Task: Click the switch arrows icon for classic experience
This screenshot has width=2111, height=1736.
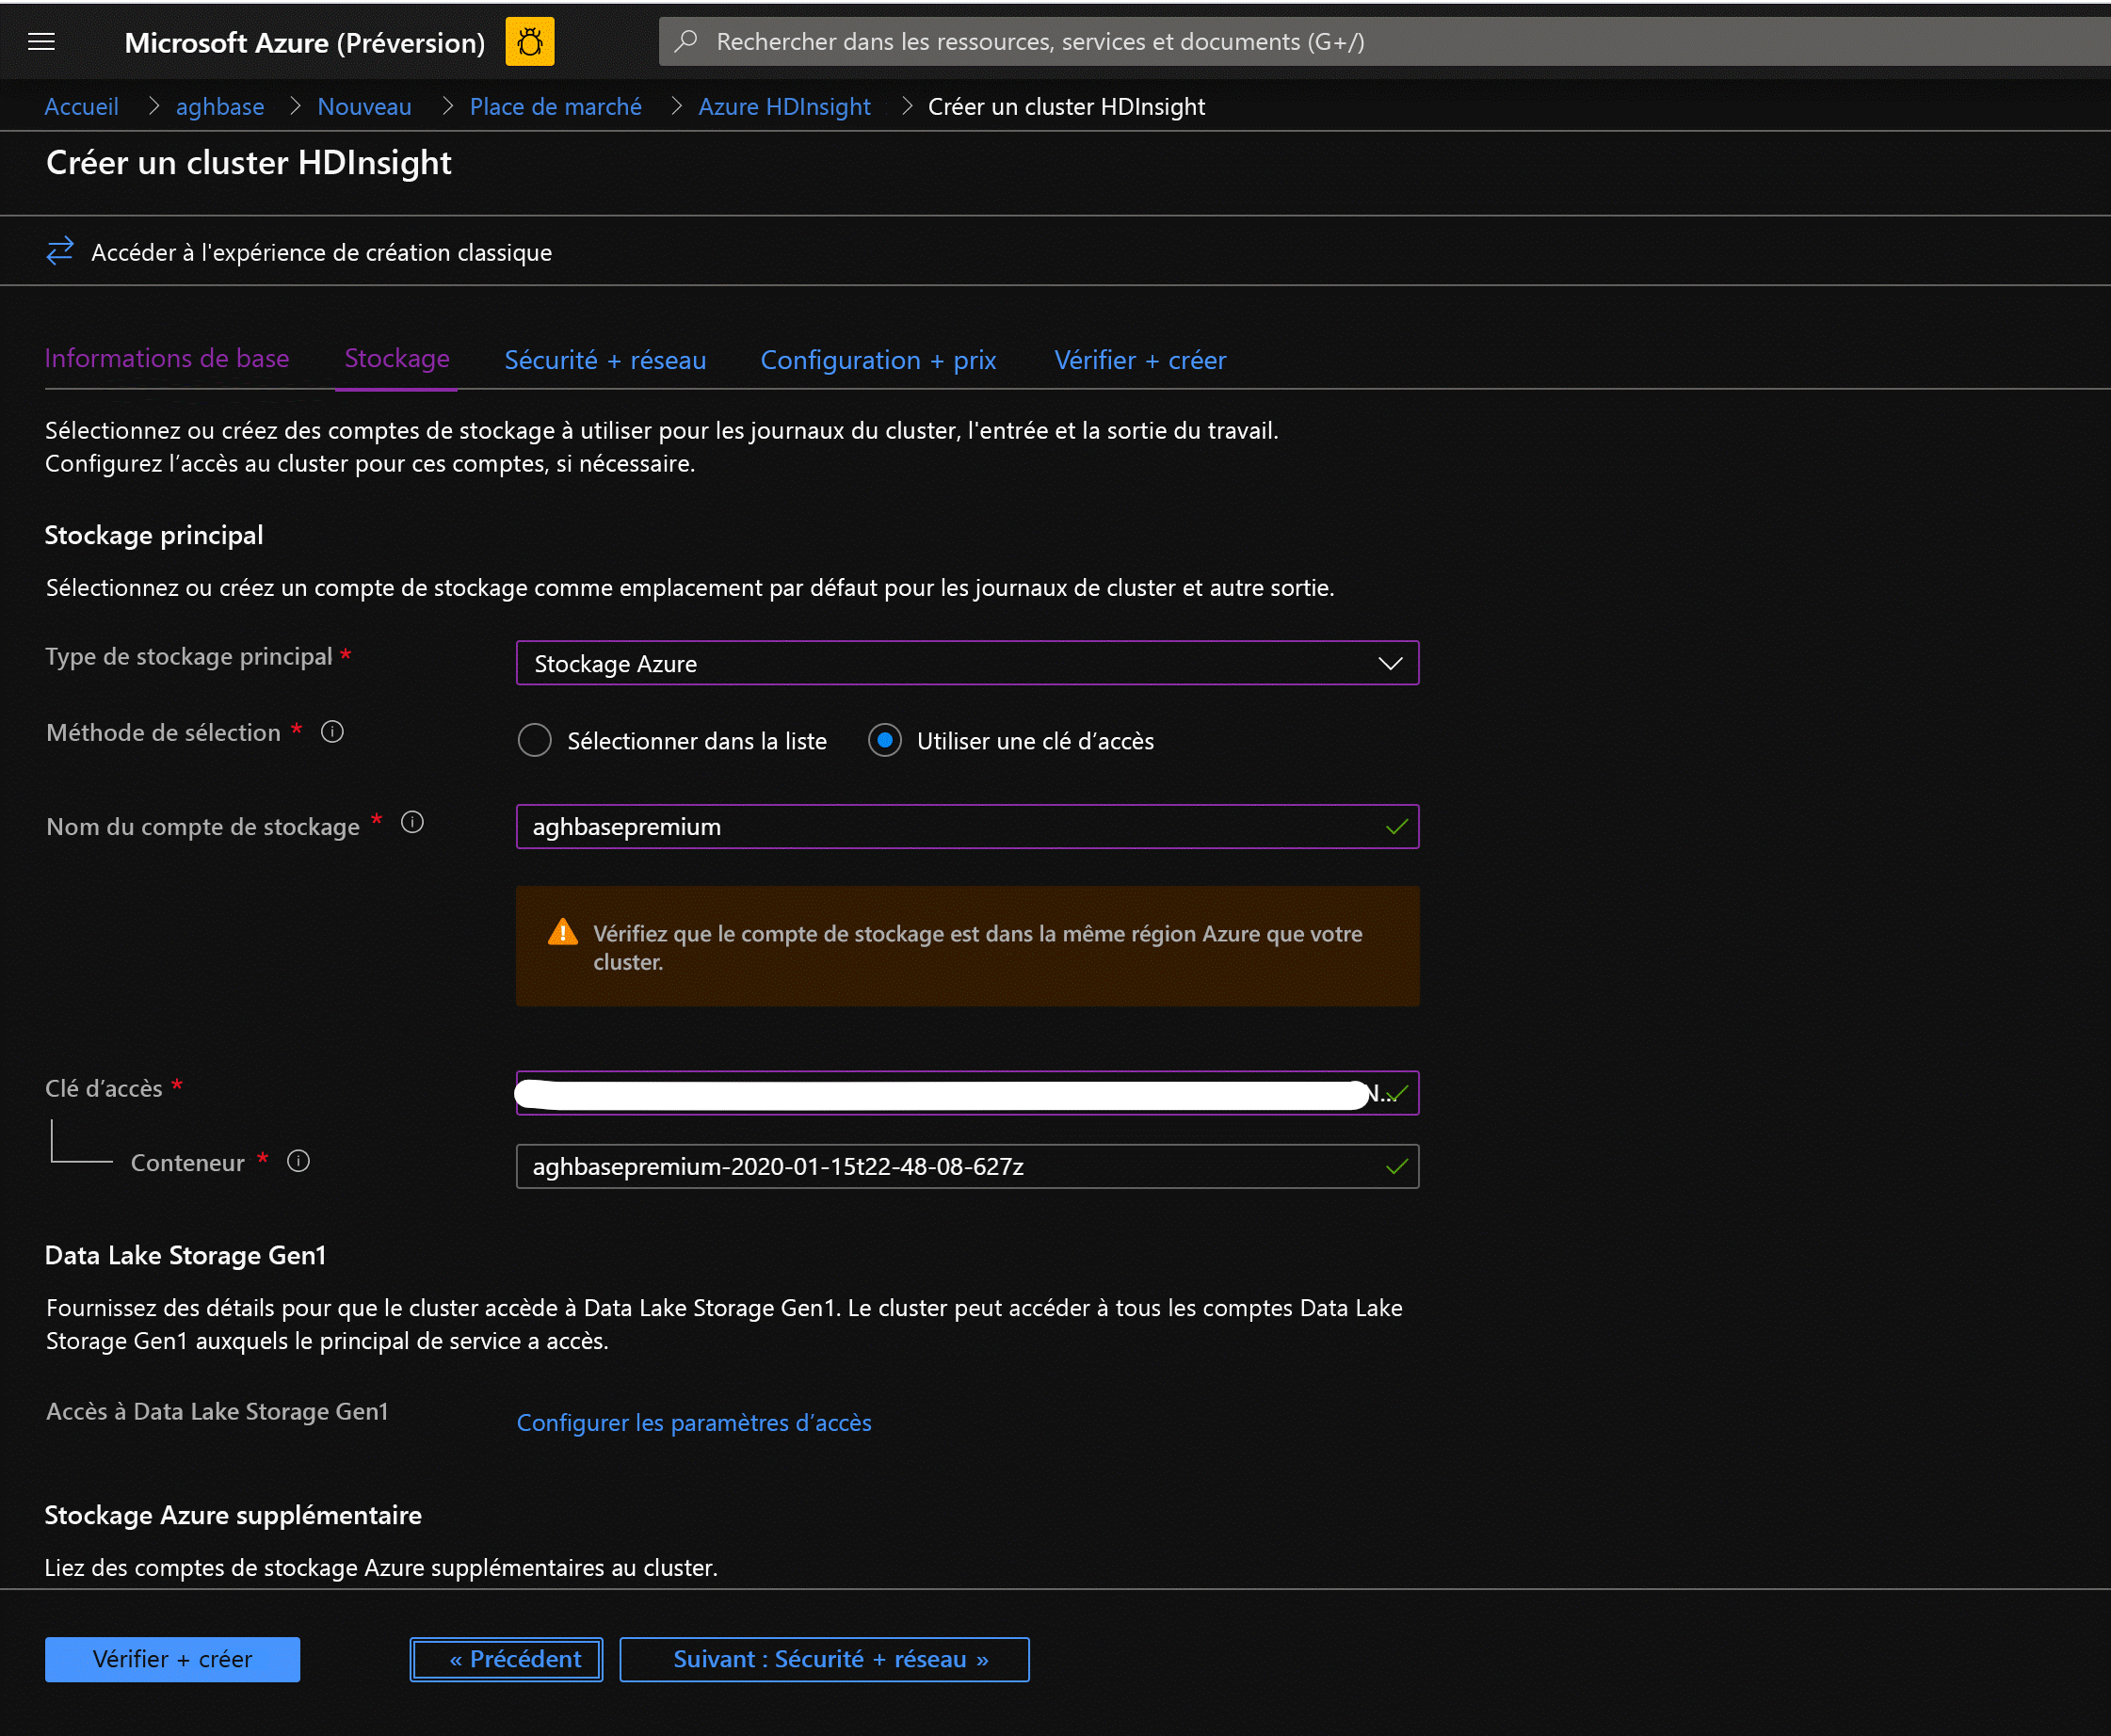Action: [x=60, y=251]
